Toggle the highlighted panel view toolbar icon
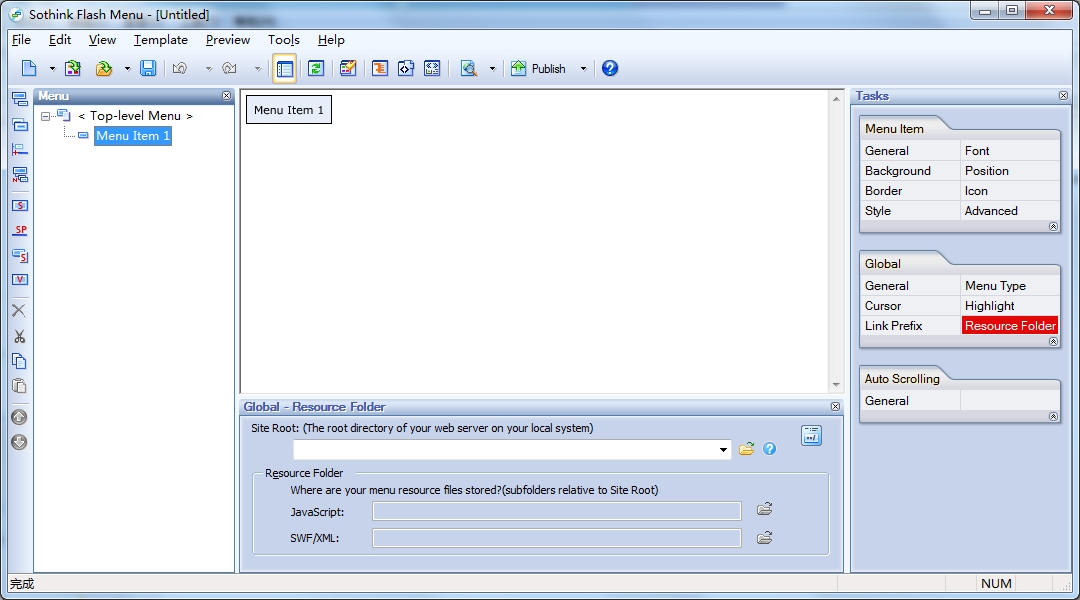The height and width of the screenshot is (600, 1080). coord(284,68)
